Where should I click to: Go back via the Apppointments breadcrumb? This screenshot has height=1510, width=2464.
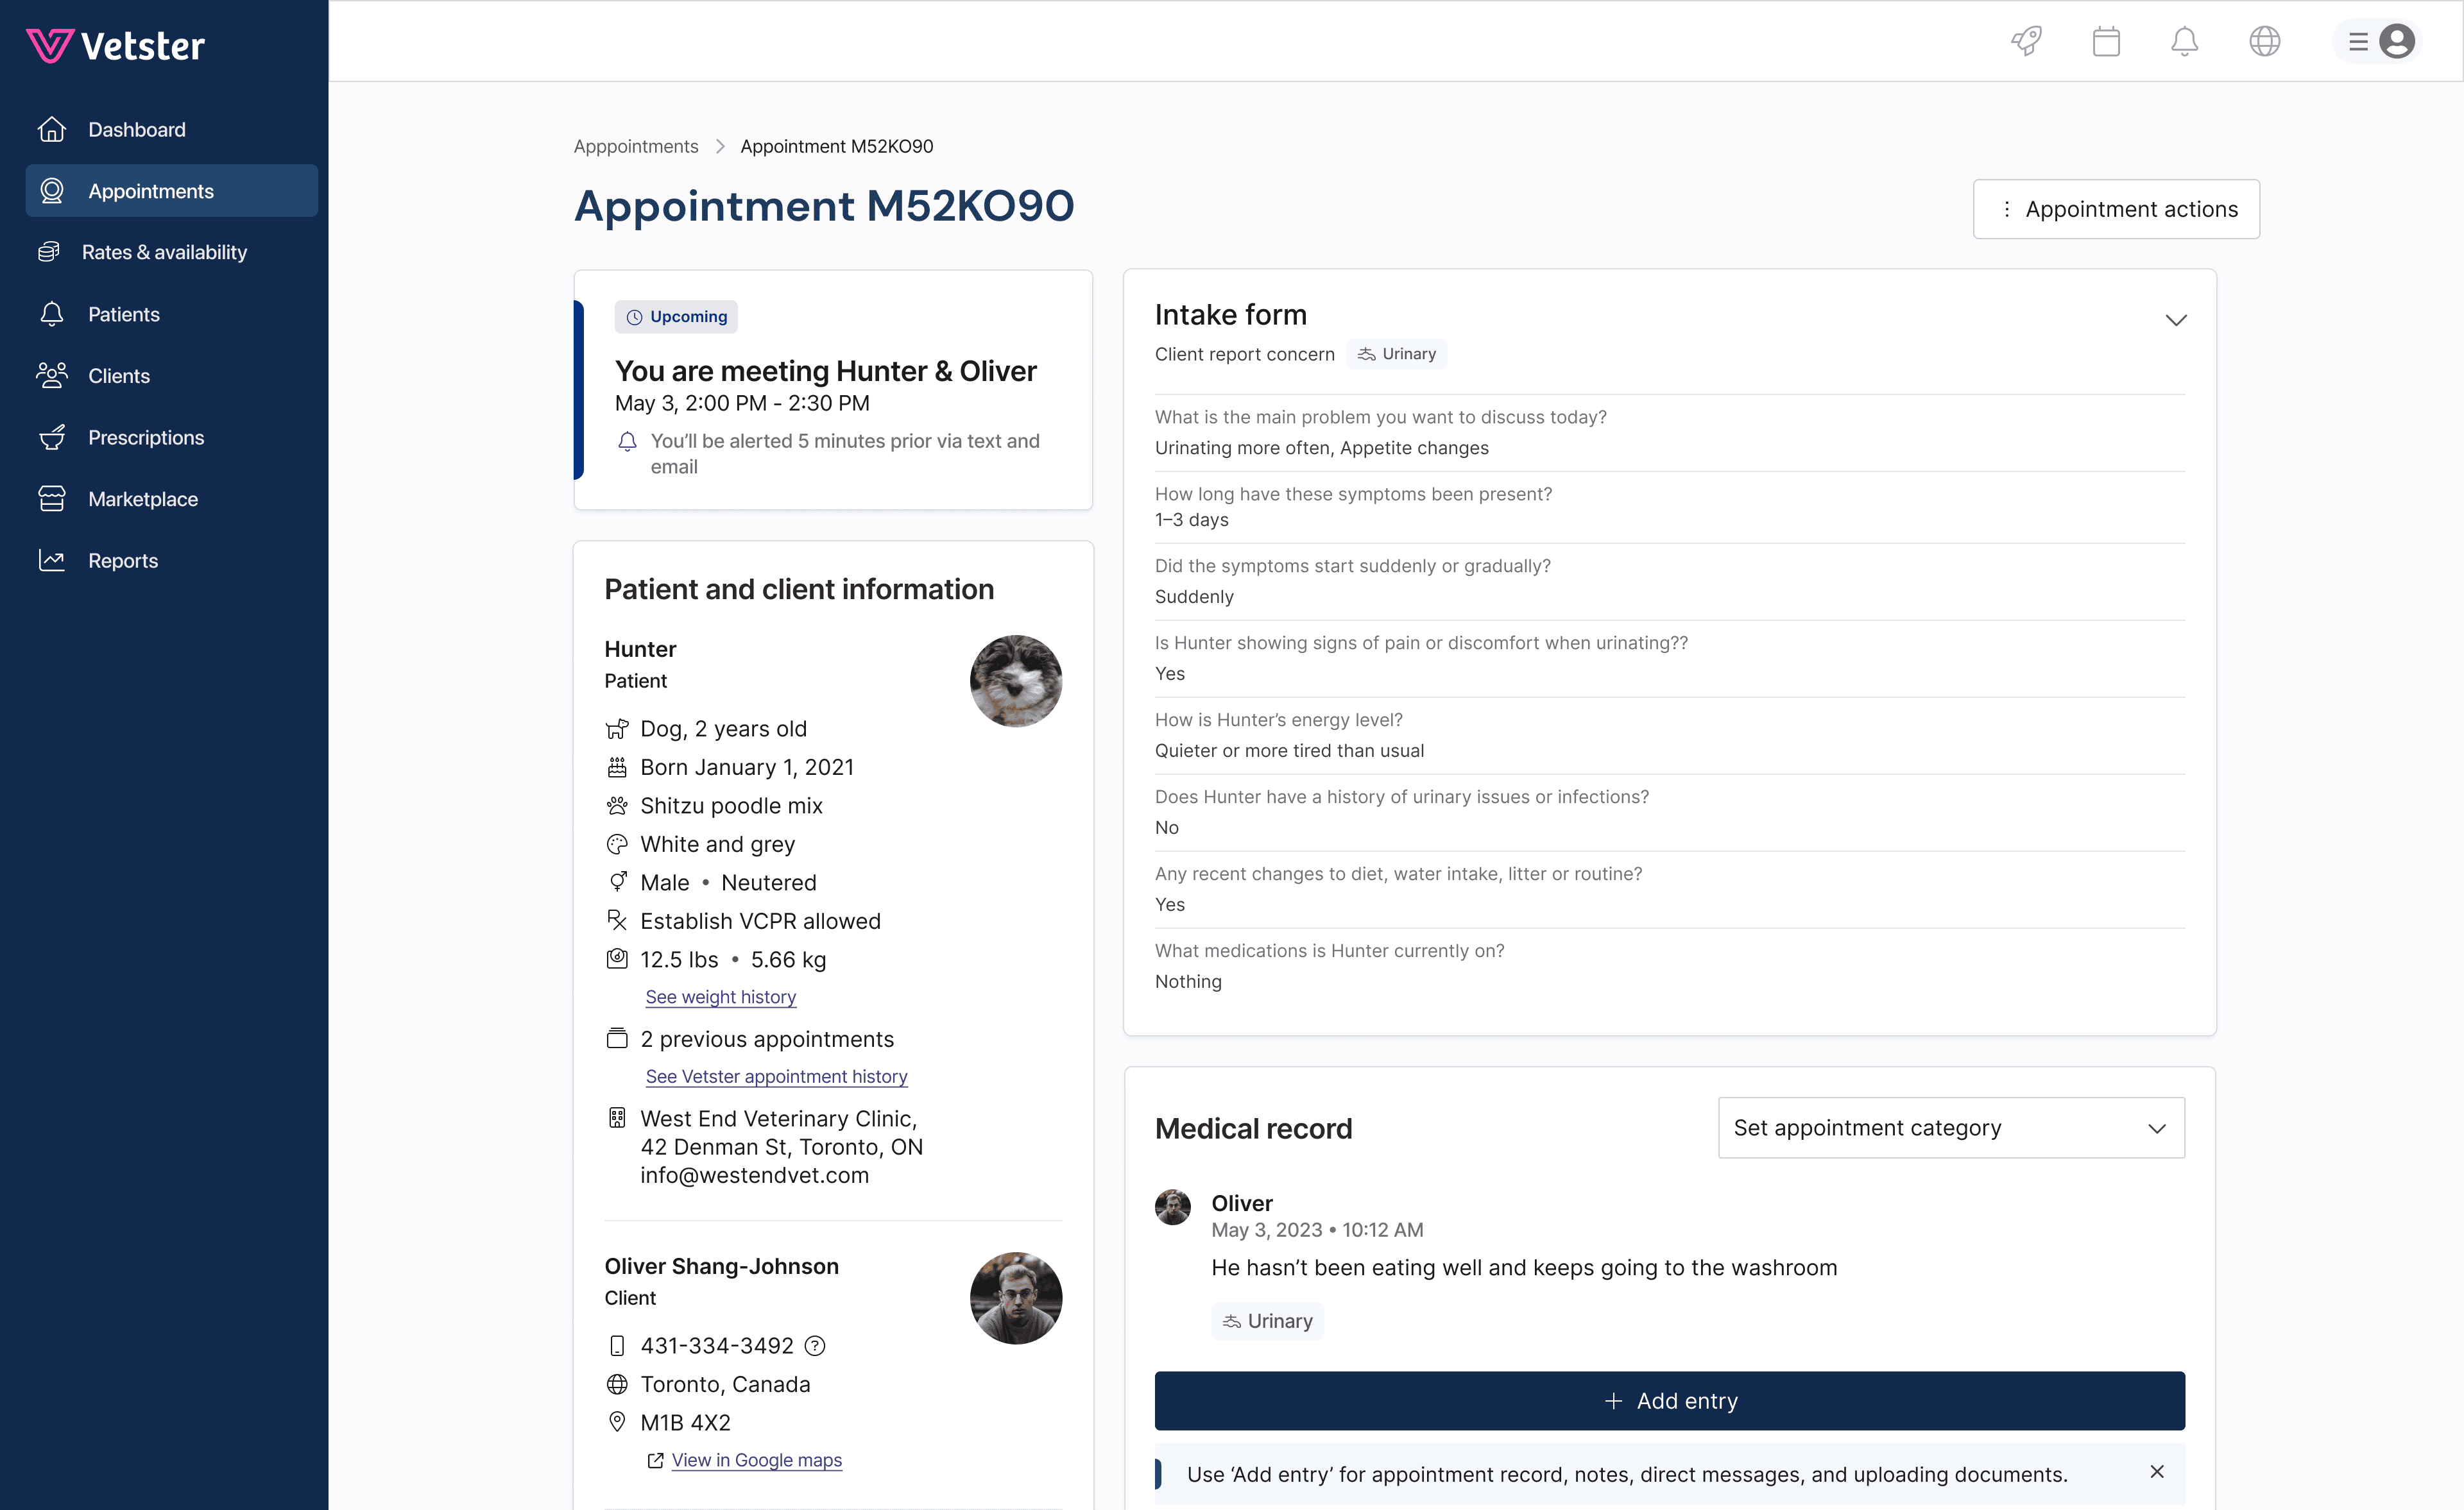635,146
